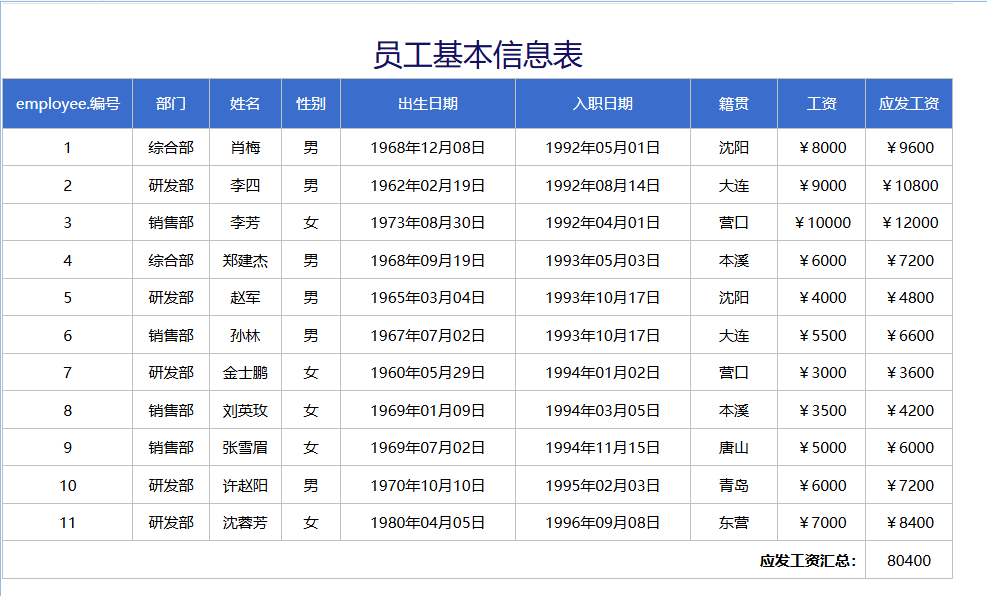
Task: Click the name cell 许赵阳
Action: [x=245, y=485]
